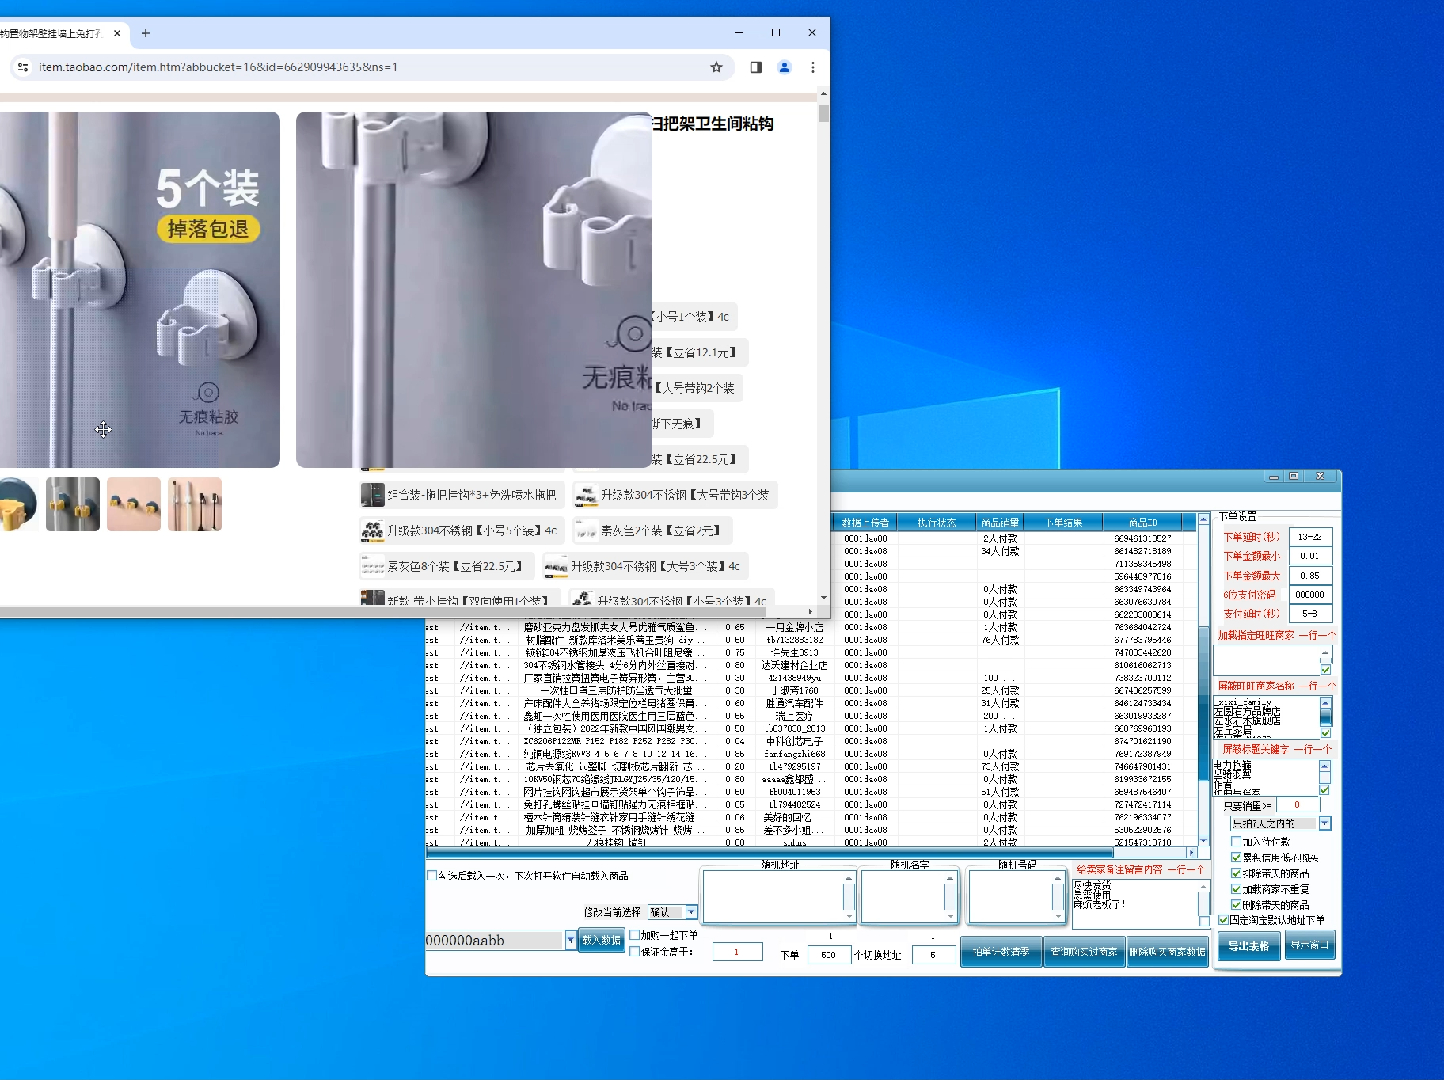Click the first blue button after the address-switch field
This screenshot has width=1444, height=1080.
click(1001, 952)
